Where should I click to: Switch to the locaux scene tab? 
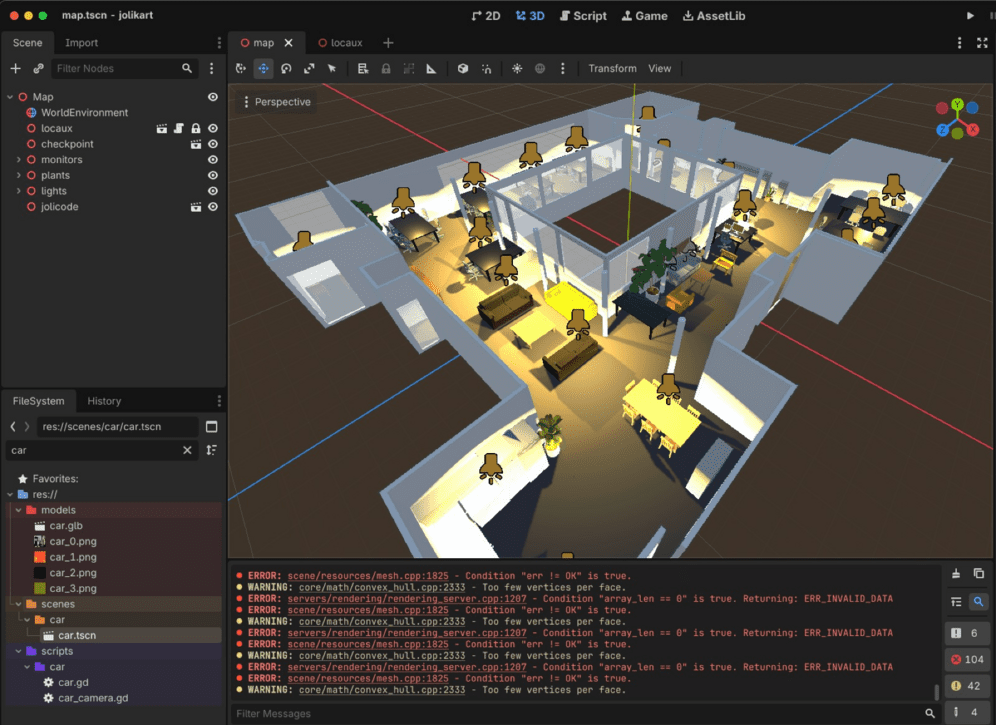(340, 43)
